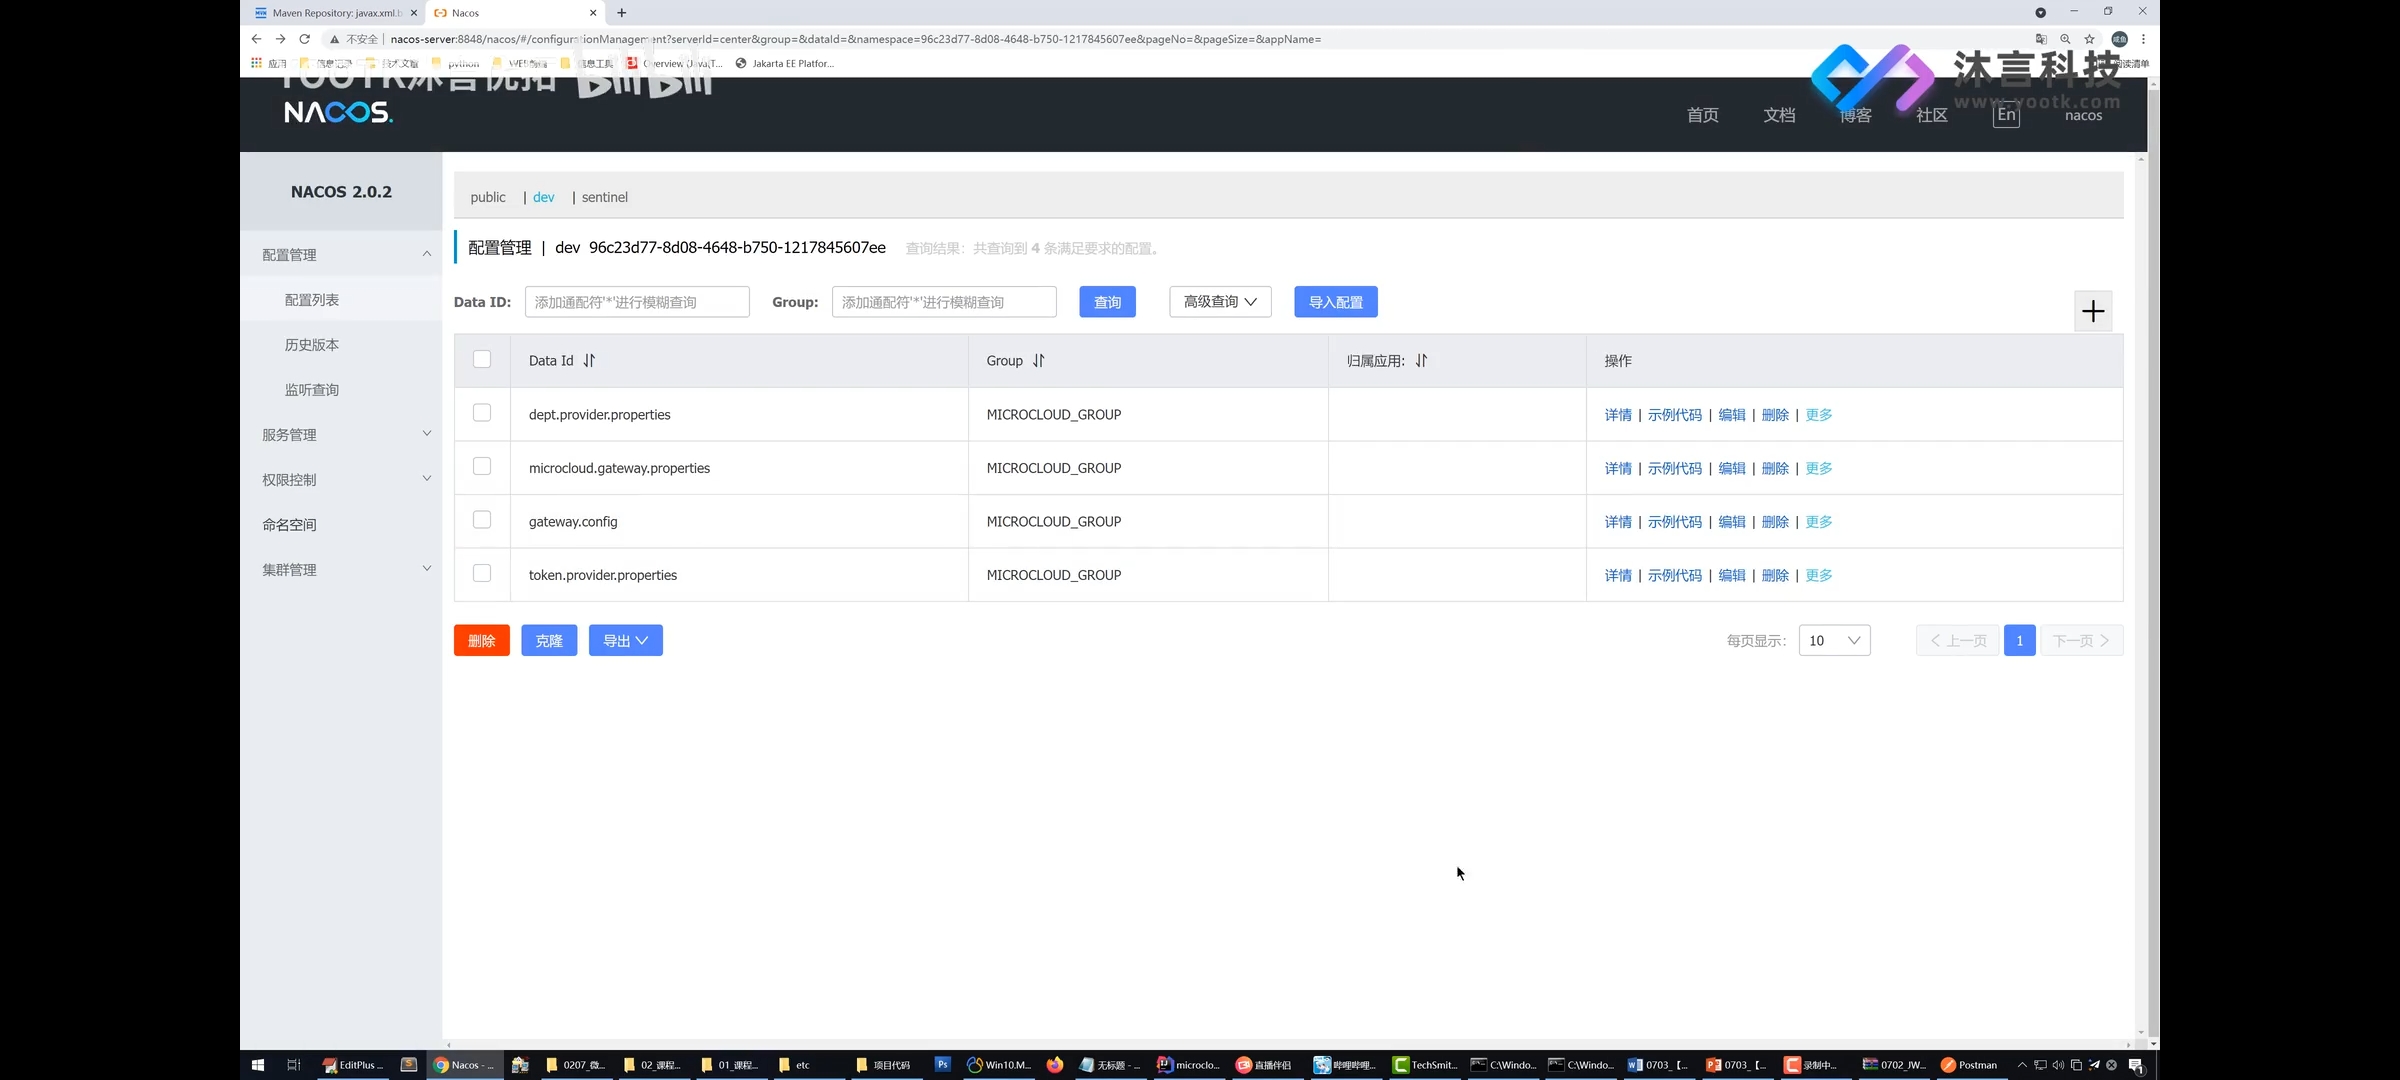Viewport: 2400px width, 1080px height.
Task: Select the dev namespace tab
Action: (x=543, y=197)
